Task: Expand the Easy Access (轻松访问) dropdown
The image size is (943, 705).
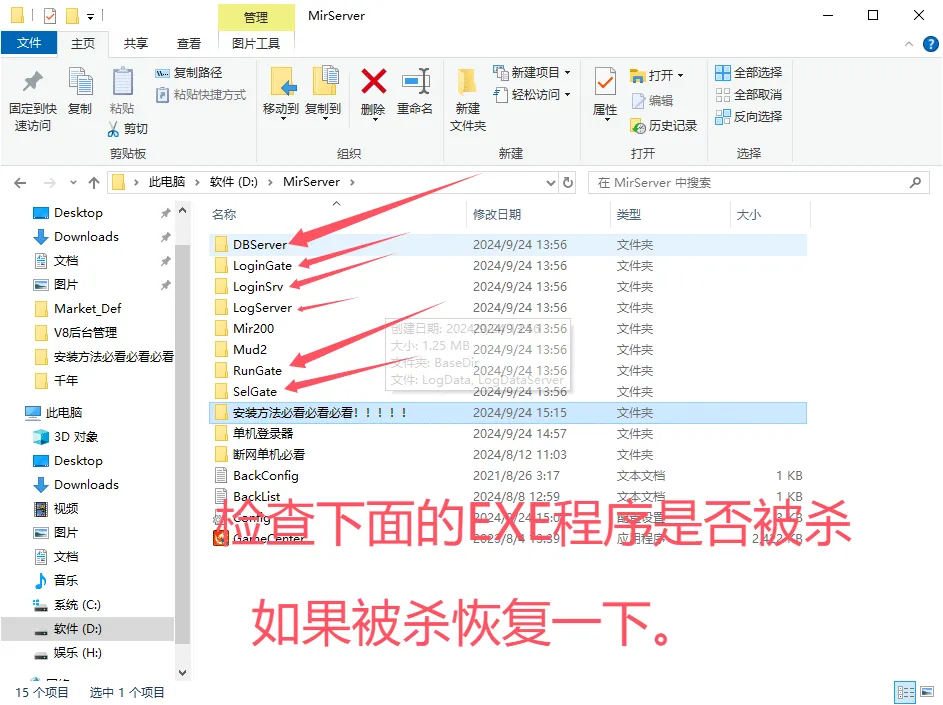Action: pos(567,94)
